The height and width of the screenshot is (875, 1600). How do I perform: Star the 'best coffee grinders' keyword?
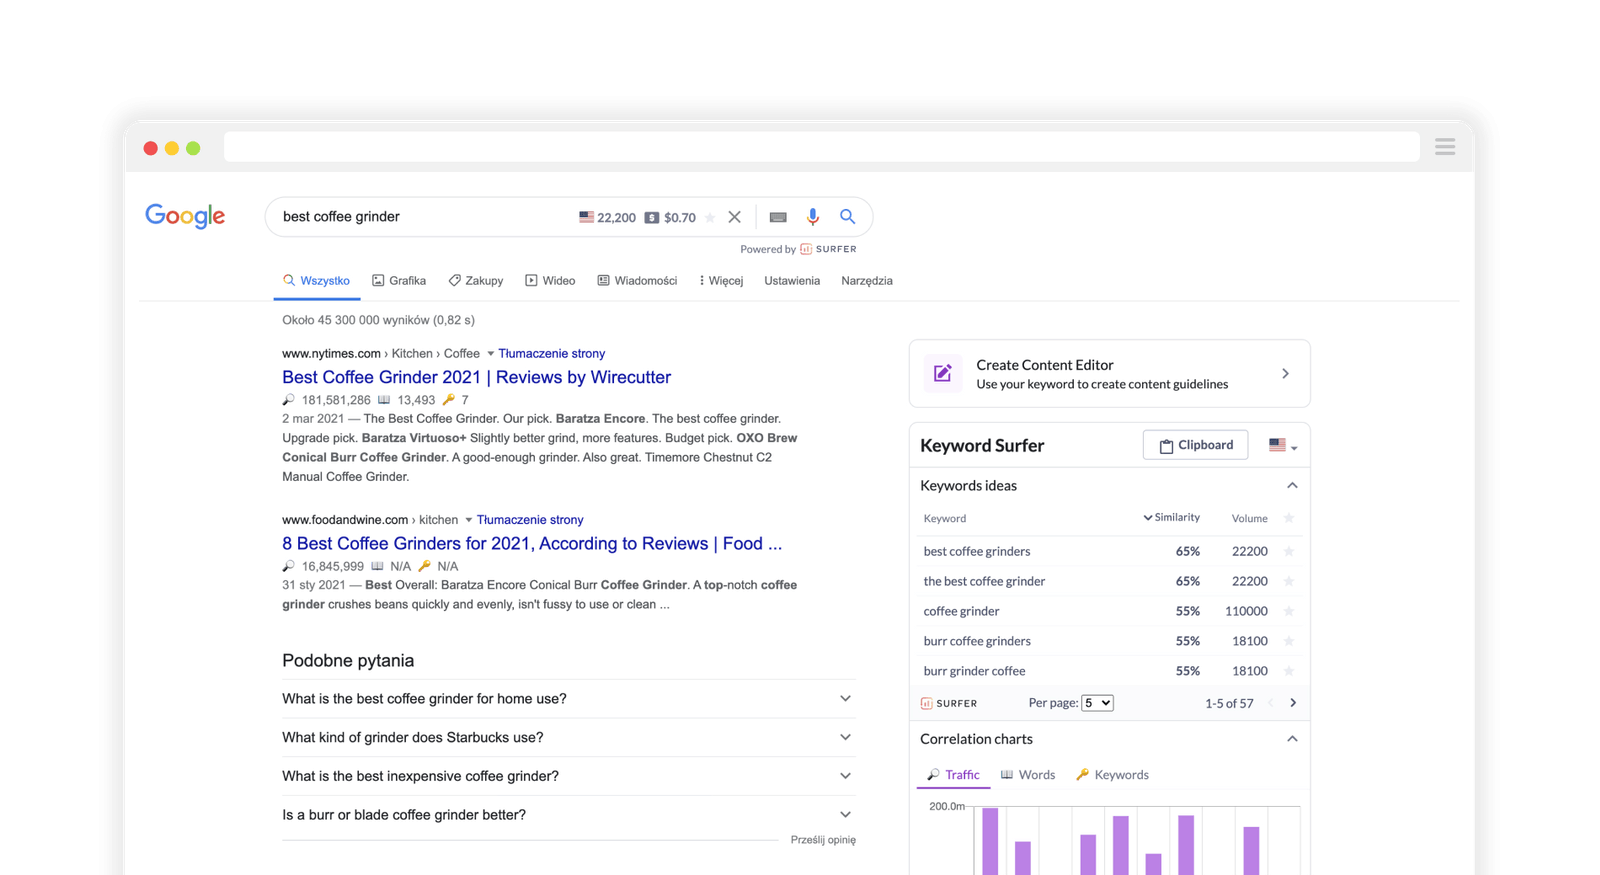(1289, 551)
